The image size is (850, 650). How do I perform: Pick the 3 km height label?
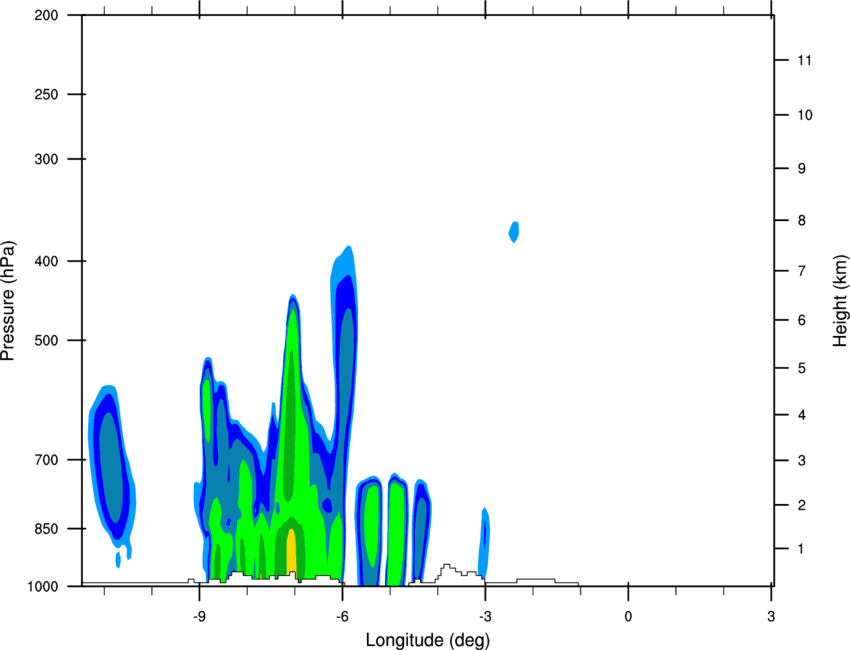(x=802, y=461)
